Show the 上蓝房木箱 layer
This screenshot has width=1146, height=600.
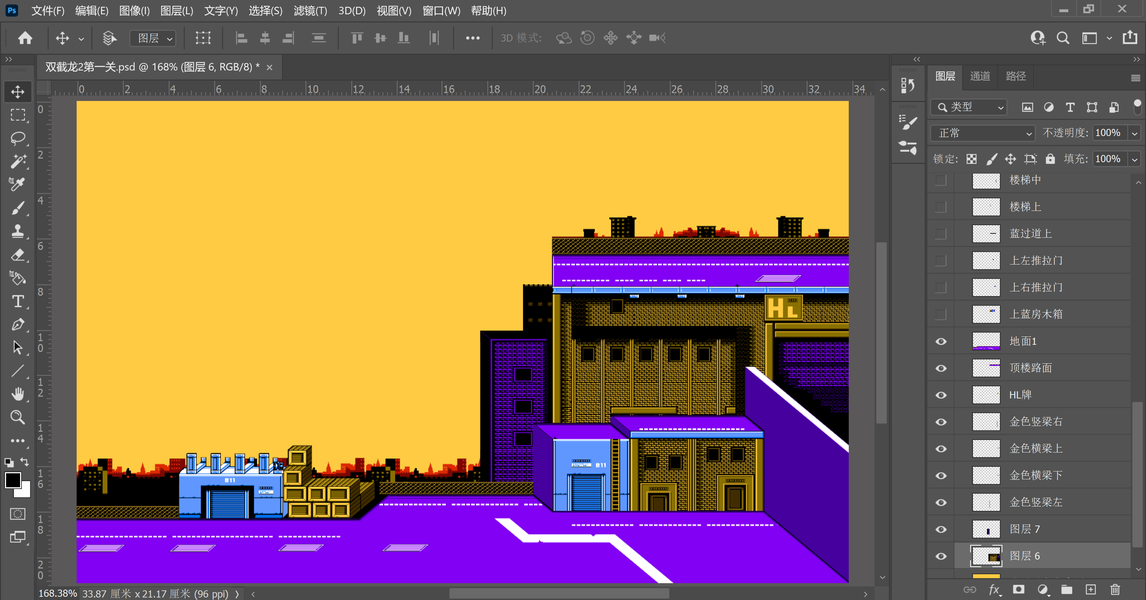[941, 314]
